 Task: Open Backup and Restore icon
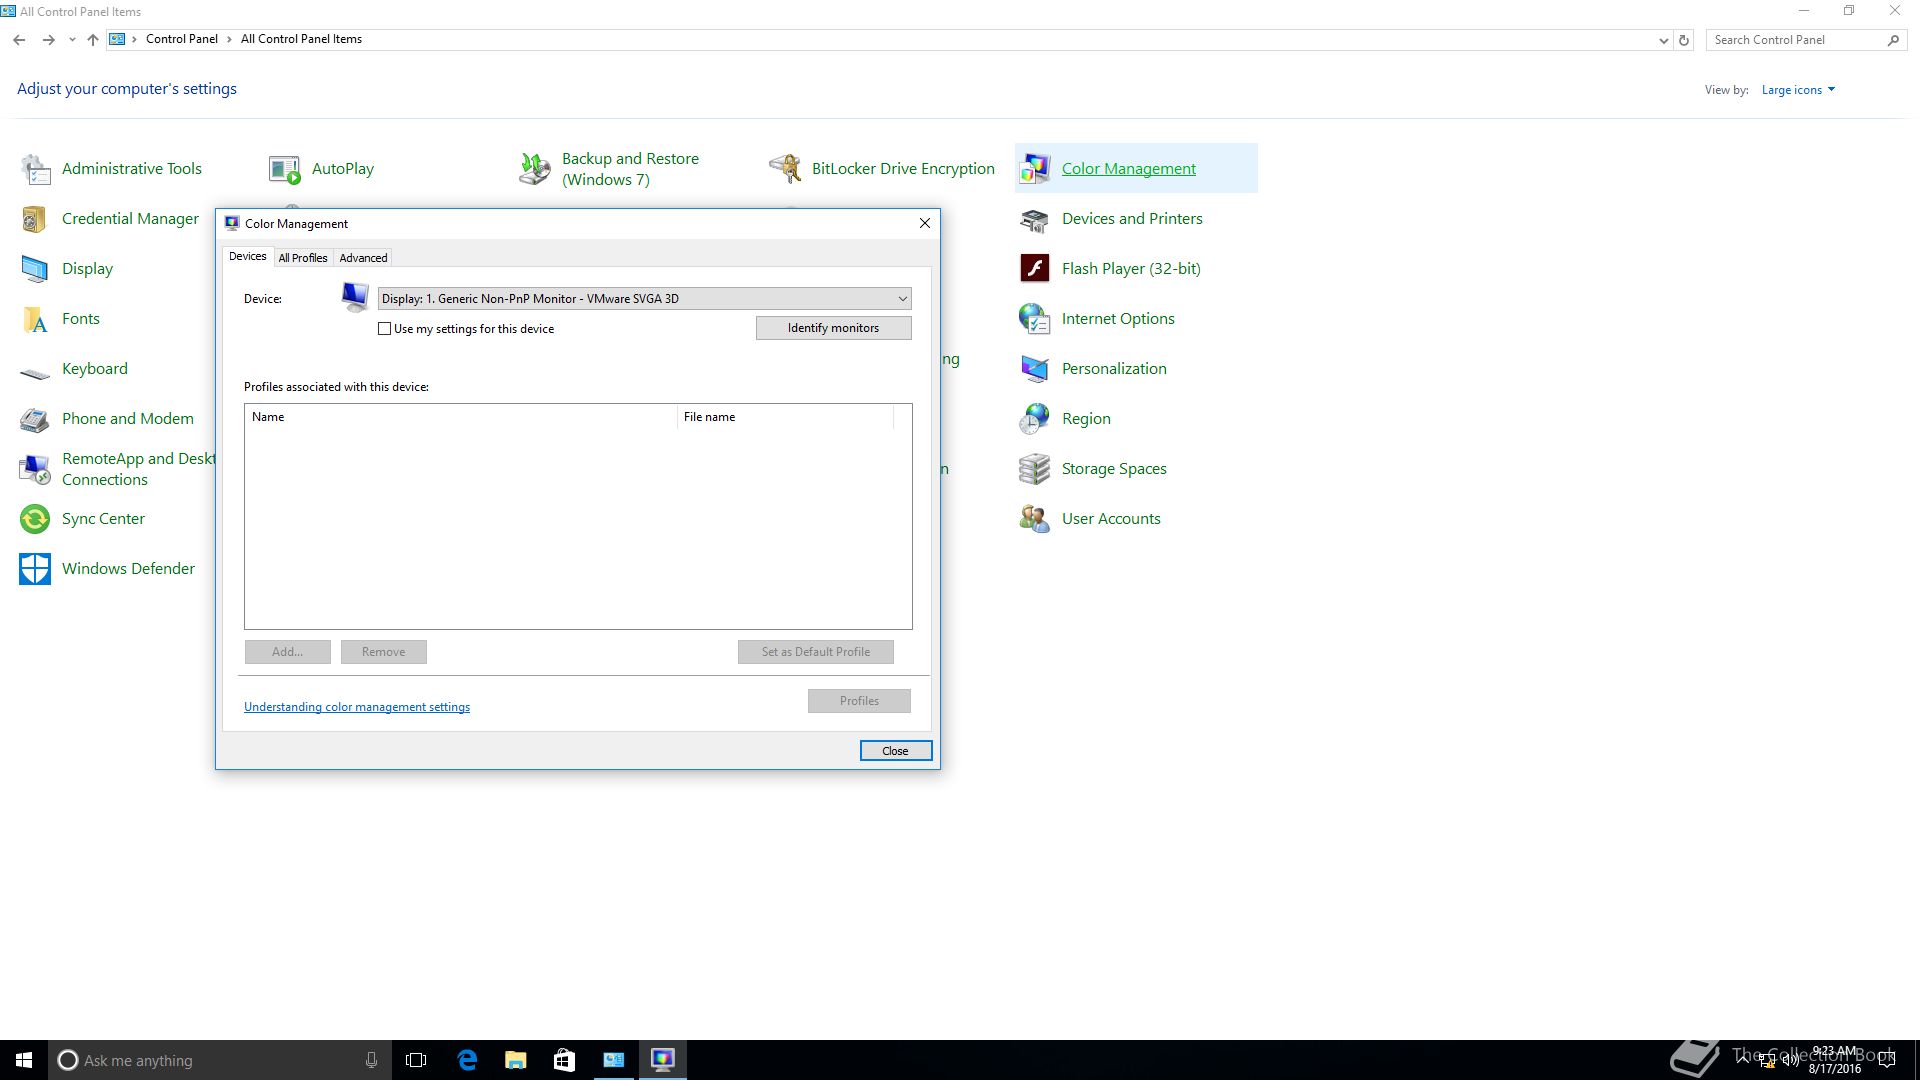tap(535, 169)
